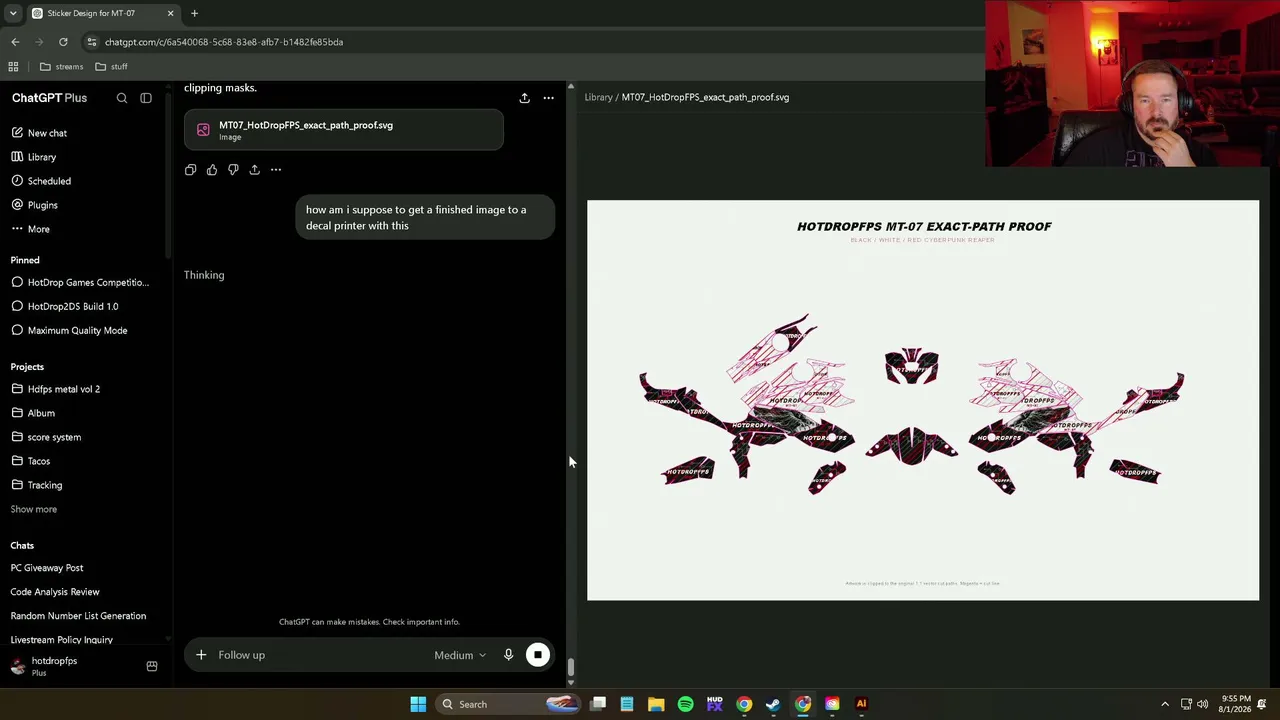Viewport: 1280px width, 720px height.
Task: Click the SVG proof preview image
Action: coord(923,400)
